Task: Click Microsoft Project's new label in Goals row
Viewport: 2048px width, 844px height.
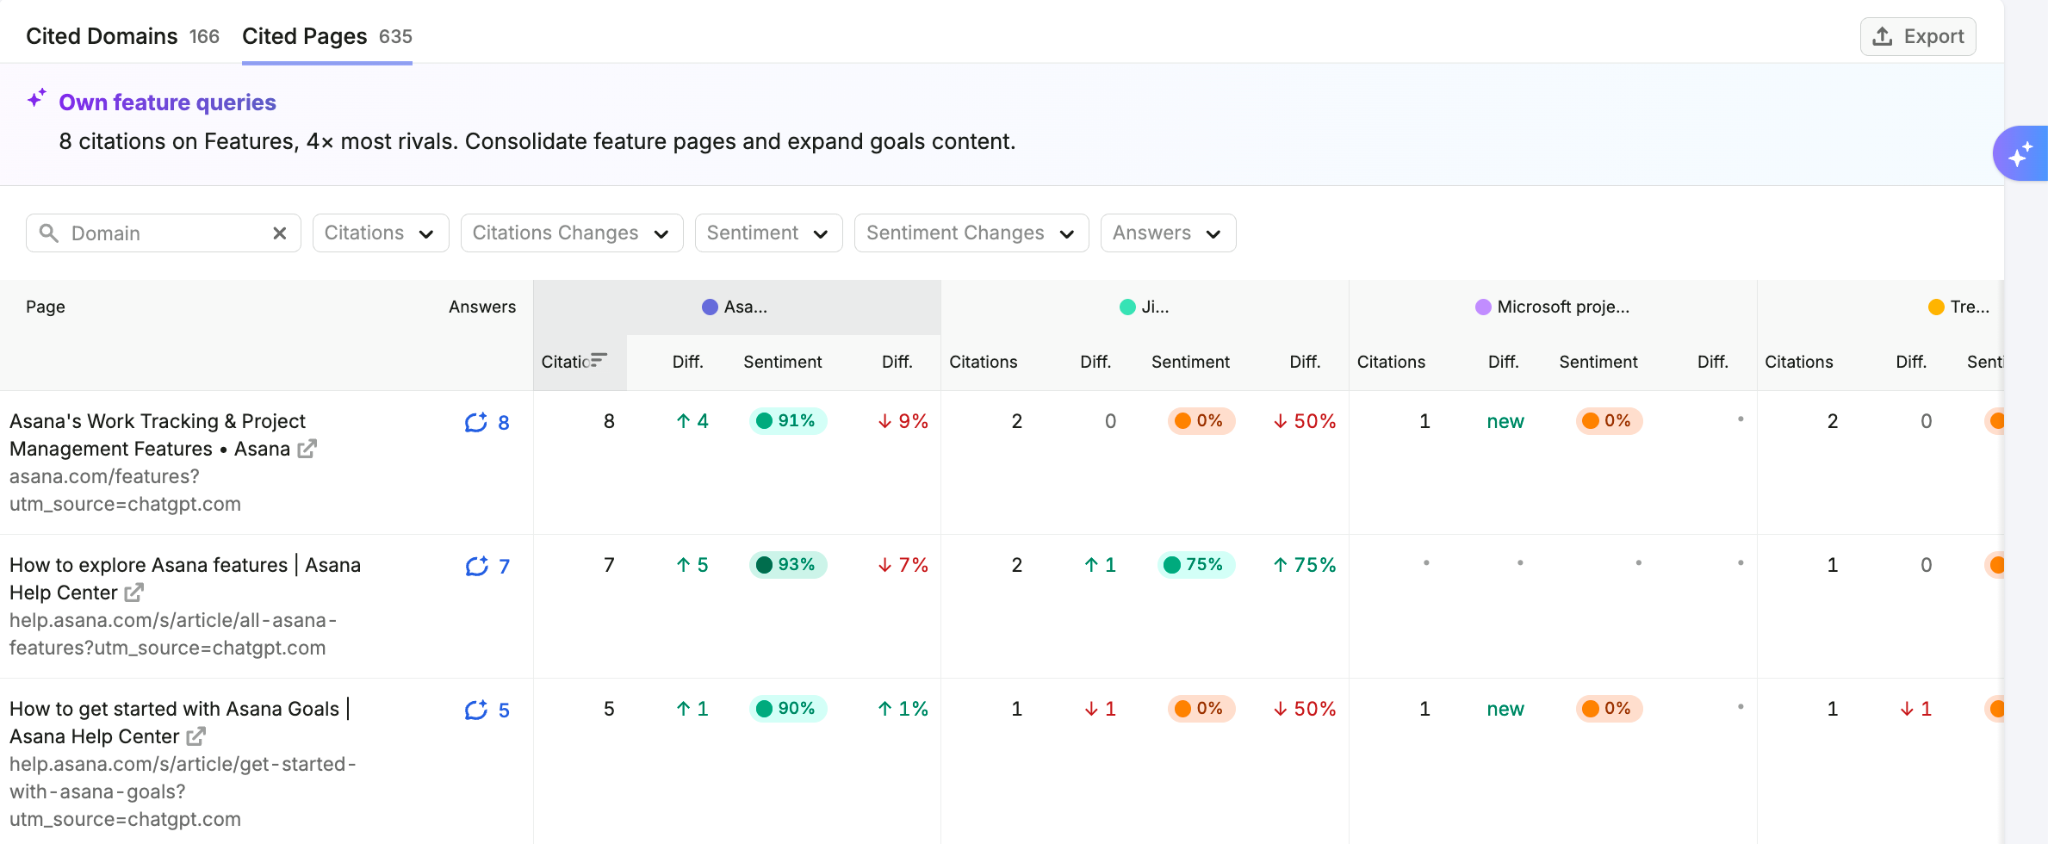Action: coord(1505,709)
